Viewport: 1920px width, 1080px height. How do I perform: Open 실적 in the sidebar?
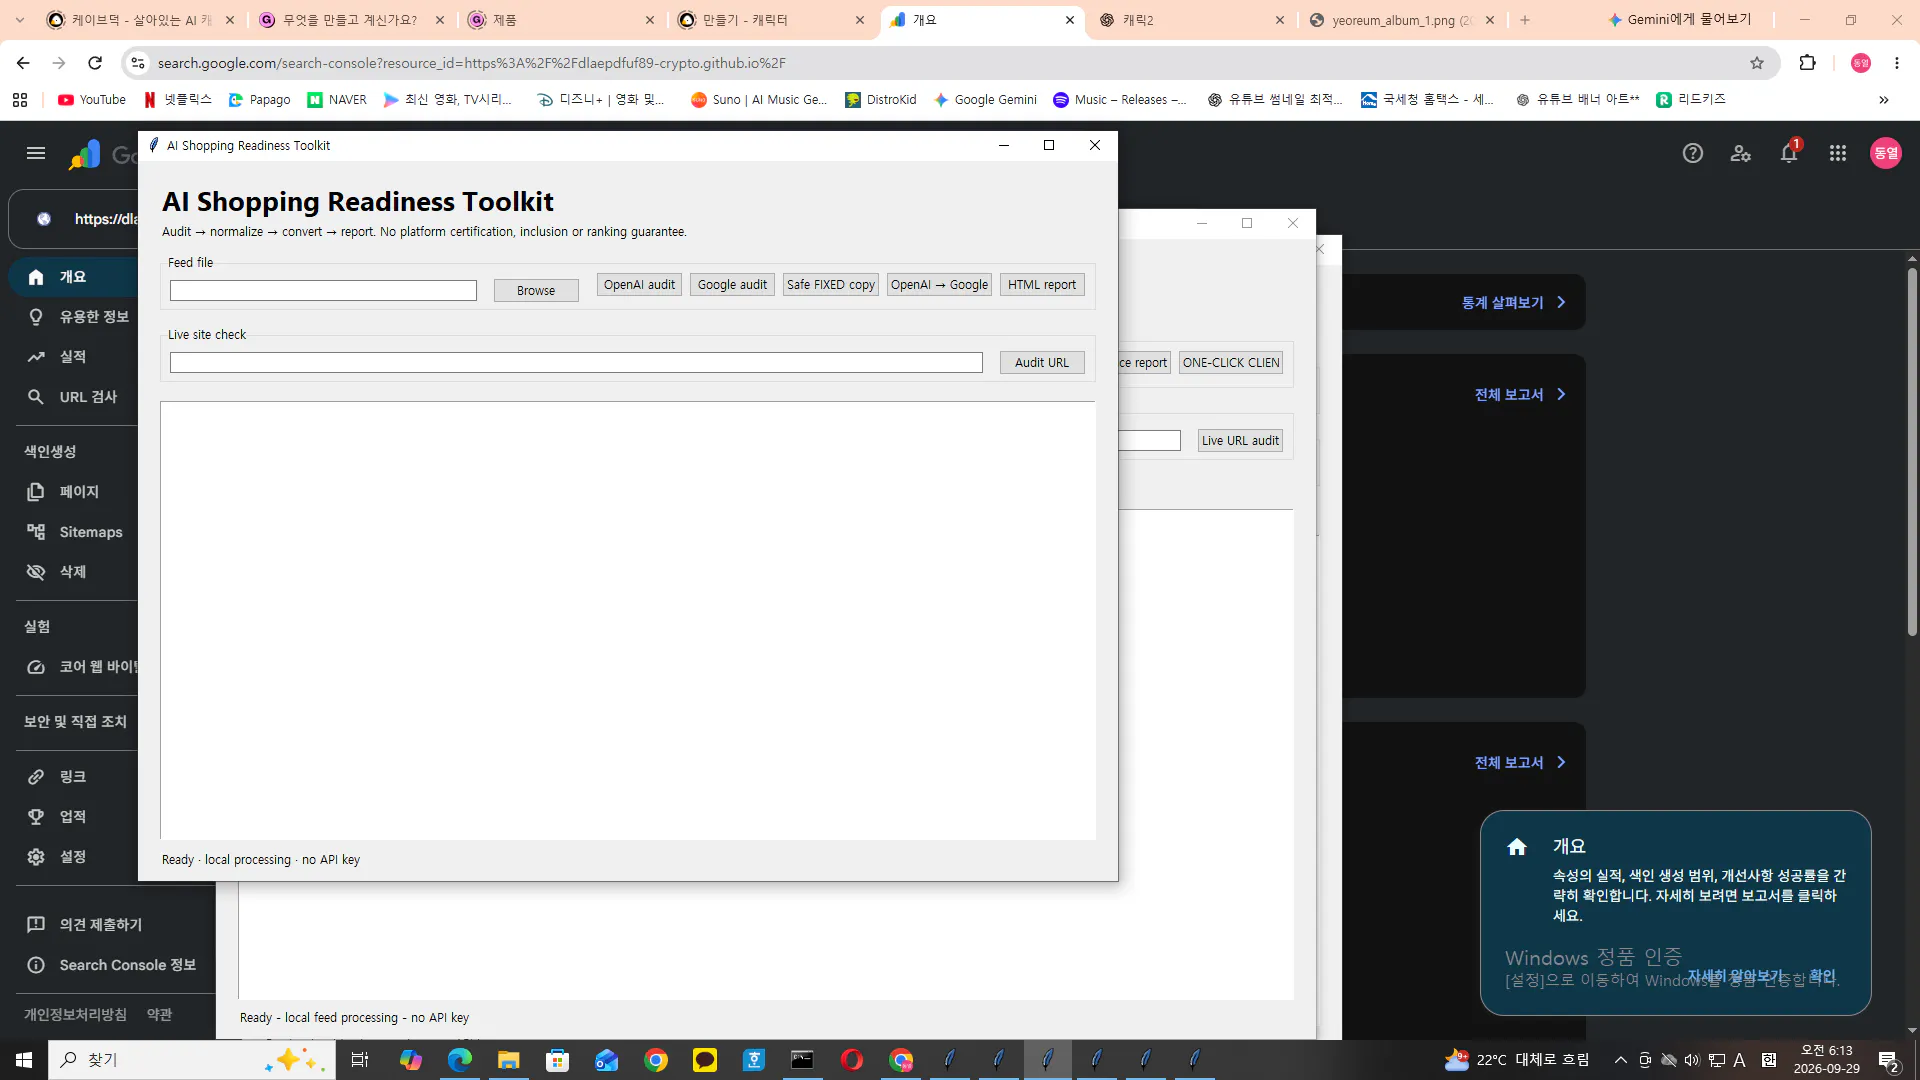pos(75,357)
